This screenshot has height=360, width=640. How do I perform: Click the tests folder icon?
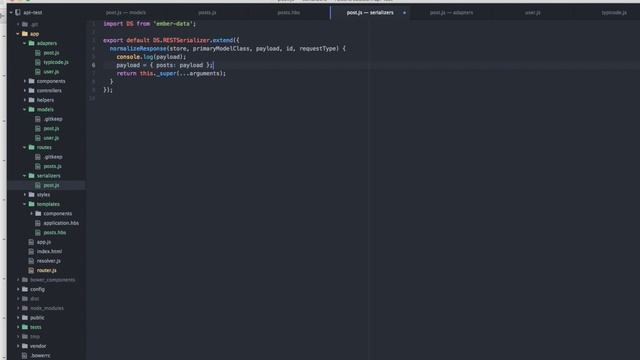point(25,327)
